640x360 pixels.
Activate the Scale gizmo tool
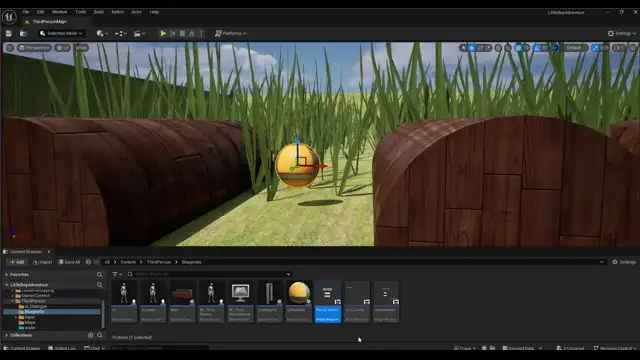coord(488,48)
